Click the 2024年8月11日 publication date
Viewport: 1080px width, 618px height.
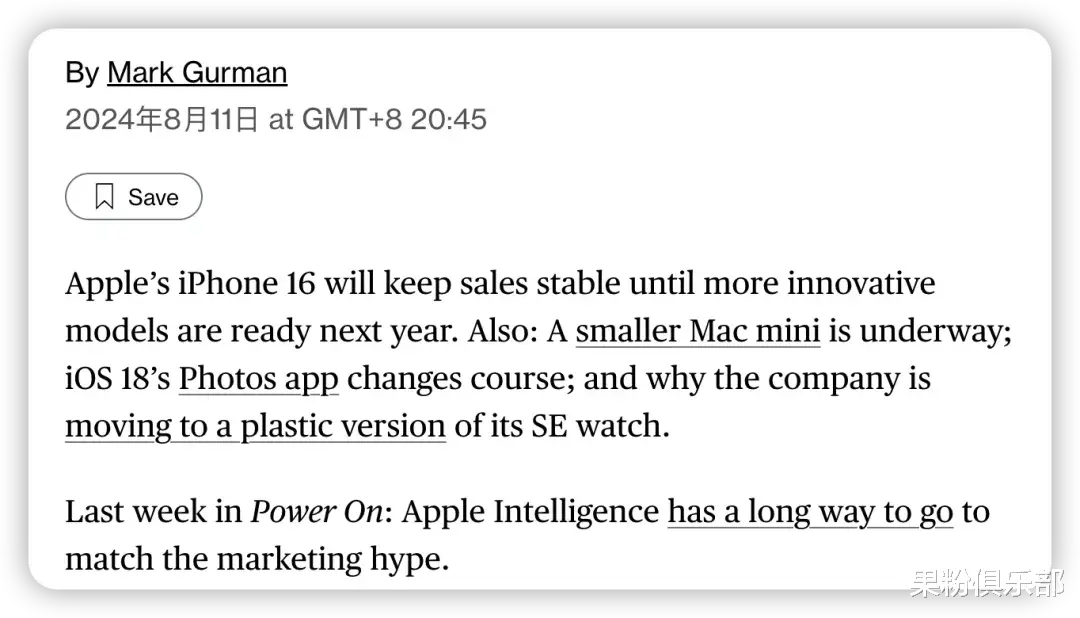click(x=162, y=119)
